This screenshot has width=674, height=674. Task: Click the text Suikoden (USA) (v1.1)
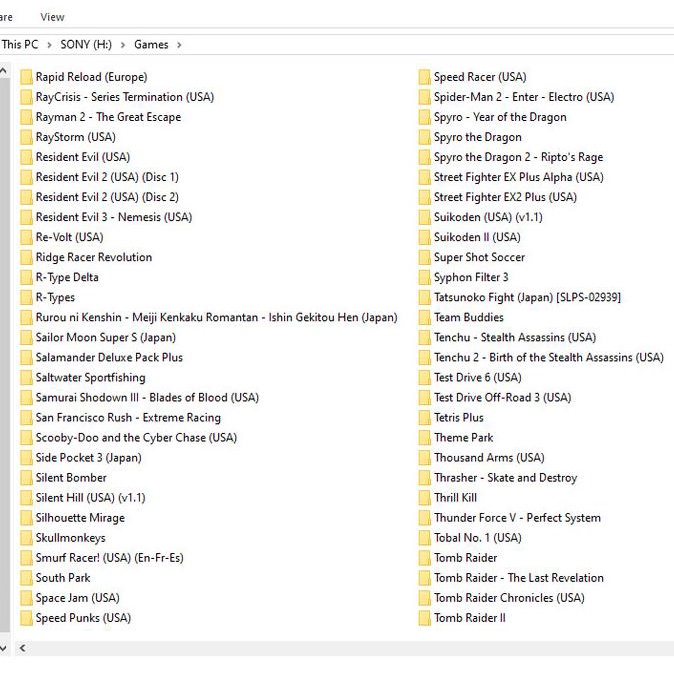coord(488,217)
